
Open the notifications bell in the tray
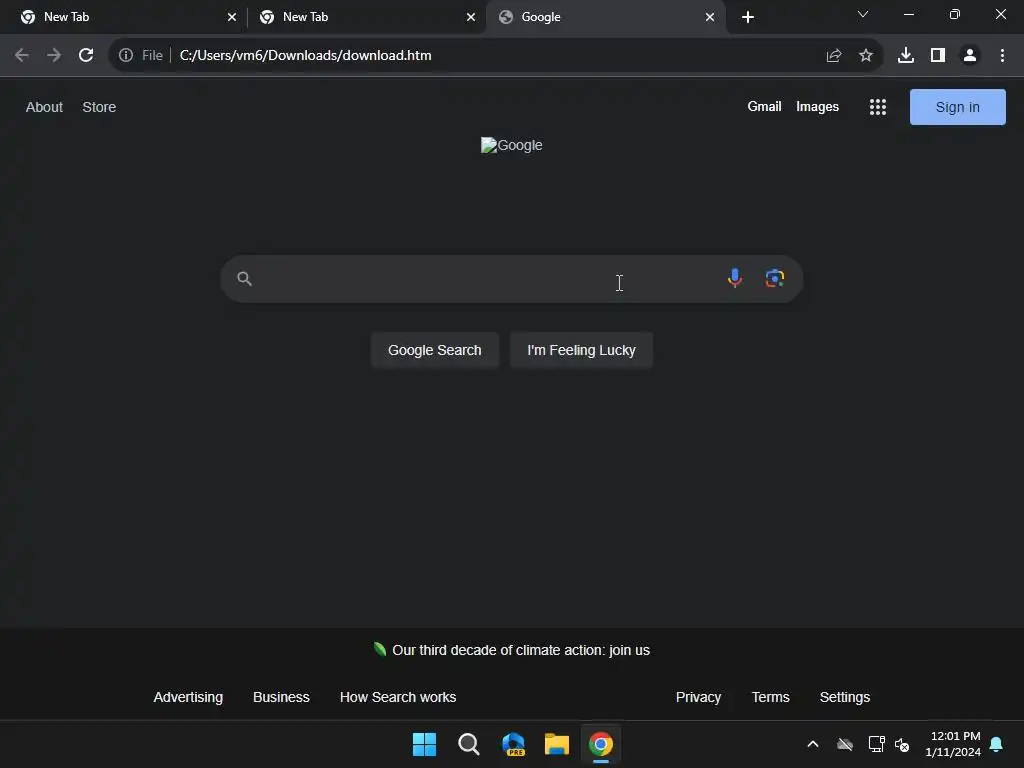click(x=997, y=744)
